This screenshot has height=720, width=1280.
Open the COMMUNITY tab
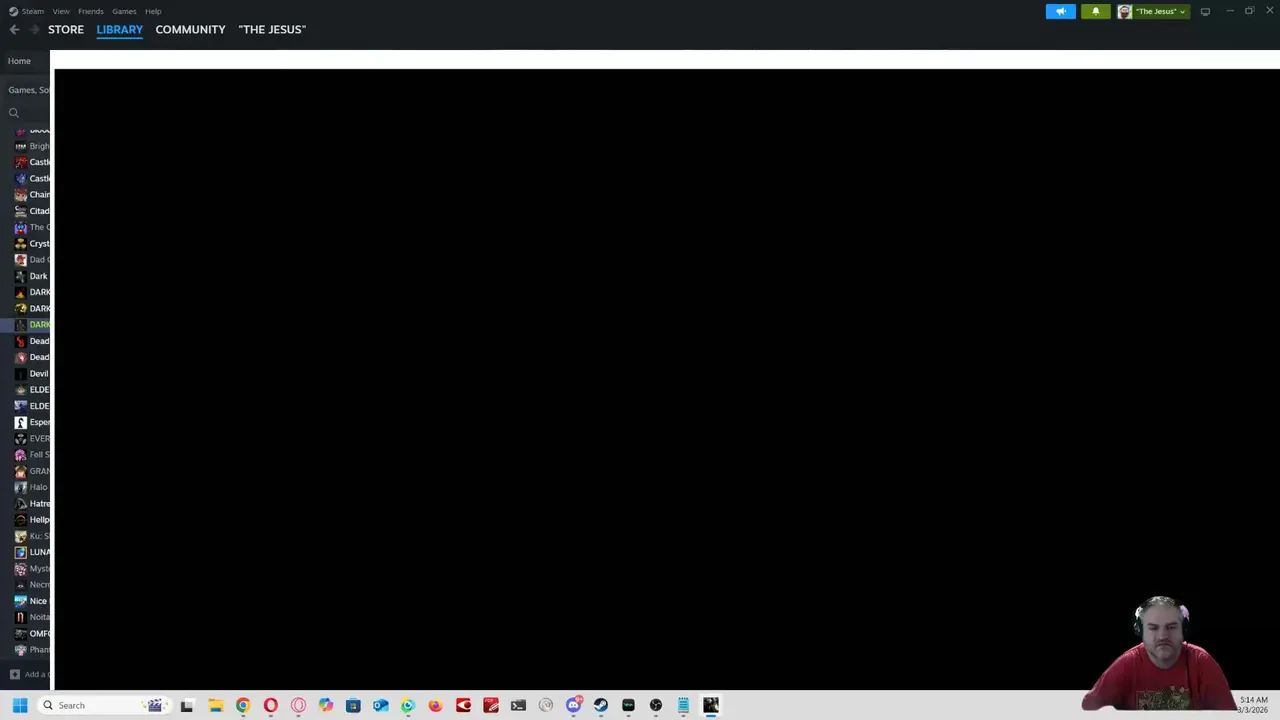(x=190, y=29)
